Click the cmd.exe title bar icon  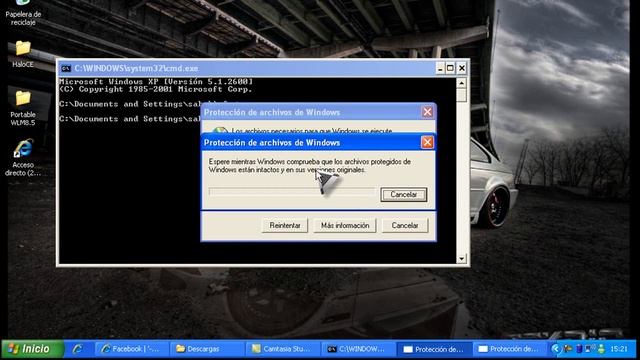coord(66,69)
